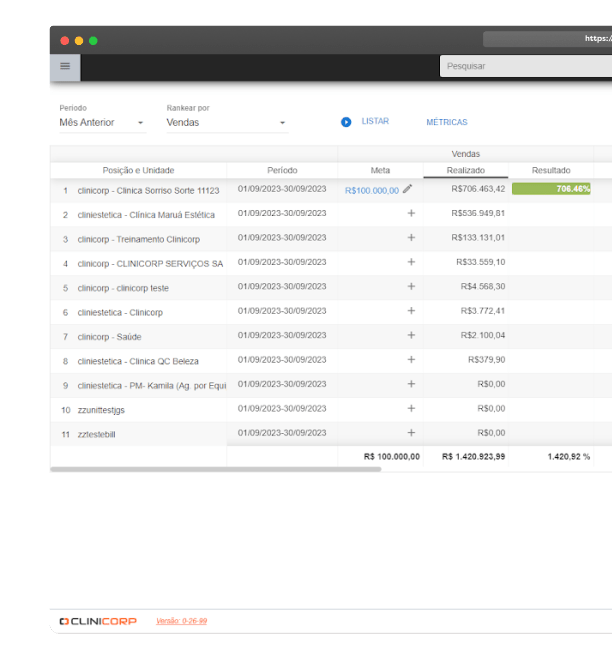Click the macOS yellow minimize button
This screenshot has height=658, width=612.
tap(79, 41)
